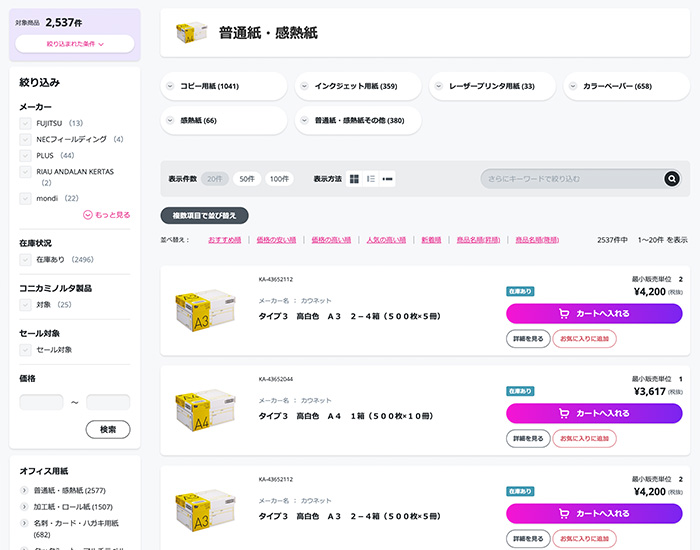Viewport: 700px width, 550px height.
Task: Open product title タイプ3 高白色 A4 1箱
Action: [346, 416]
